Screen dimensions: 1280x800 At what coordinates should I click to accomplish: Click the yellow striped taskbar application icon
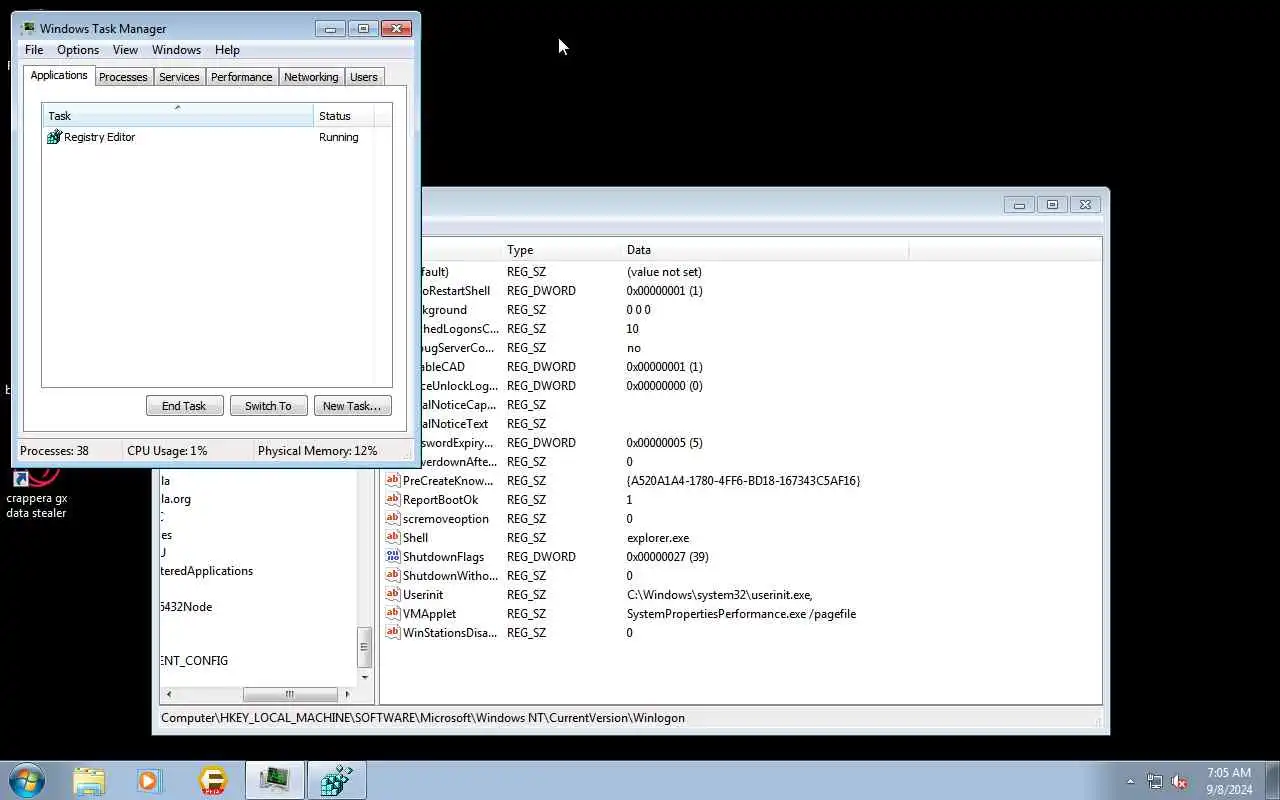pos(212,780)
